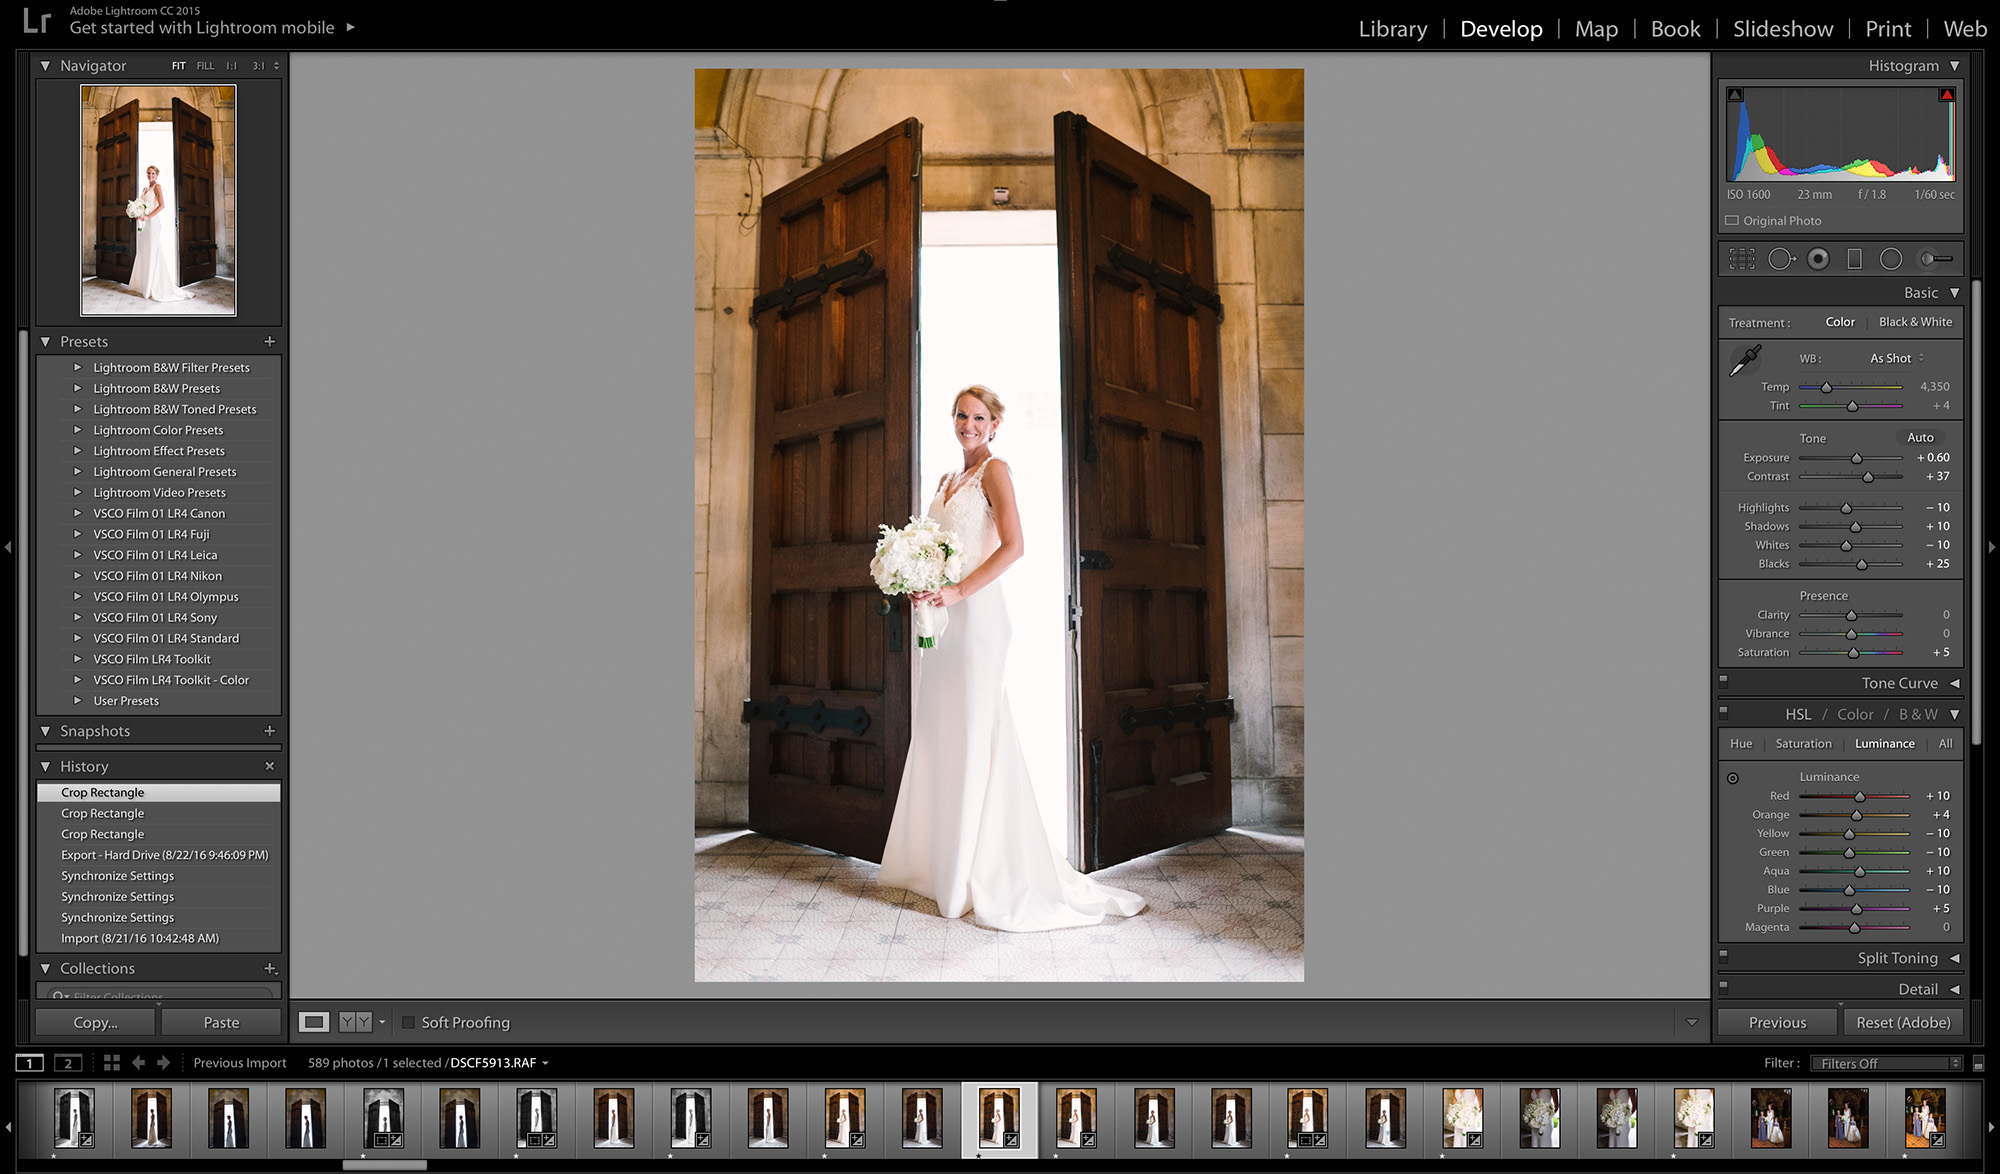Collapse the History panel

tap(45, 766)
